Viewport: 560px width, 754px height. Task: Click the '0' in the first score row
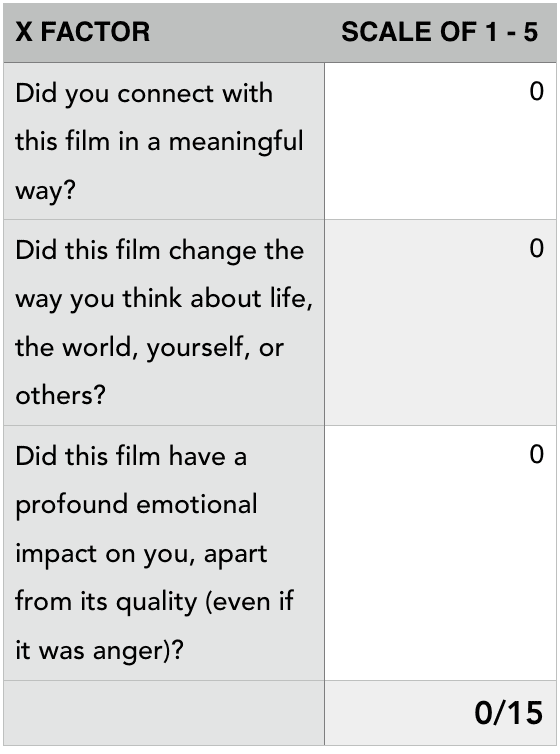536,91
